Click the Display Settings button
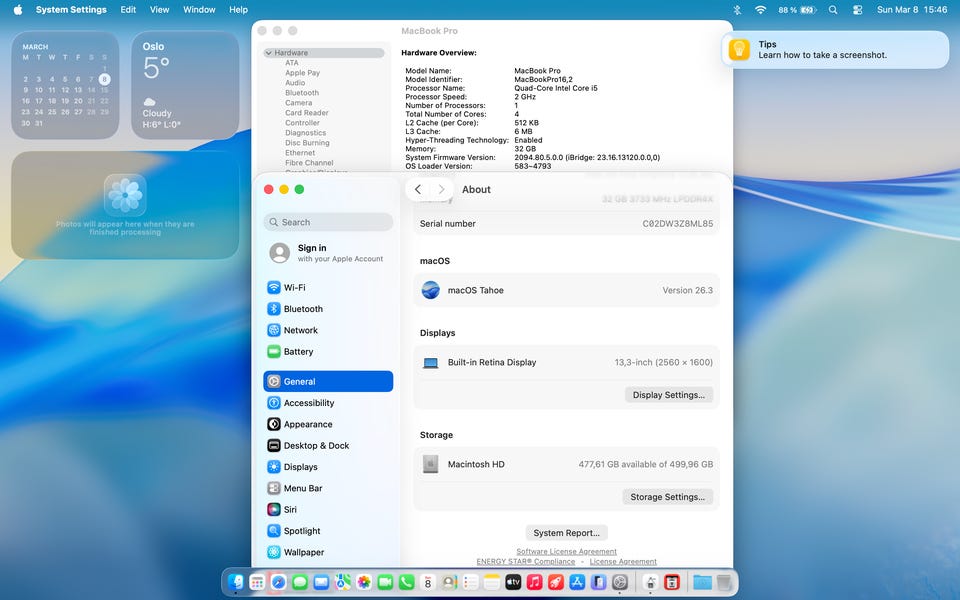The image size is (960, 600). pyautogui.click(x=668, y=395)
